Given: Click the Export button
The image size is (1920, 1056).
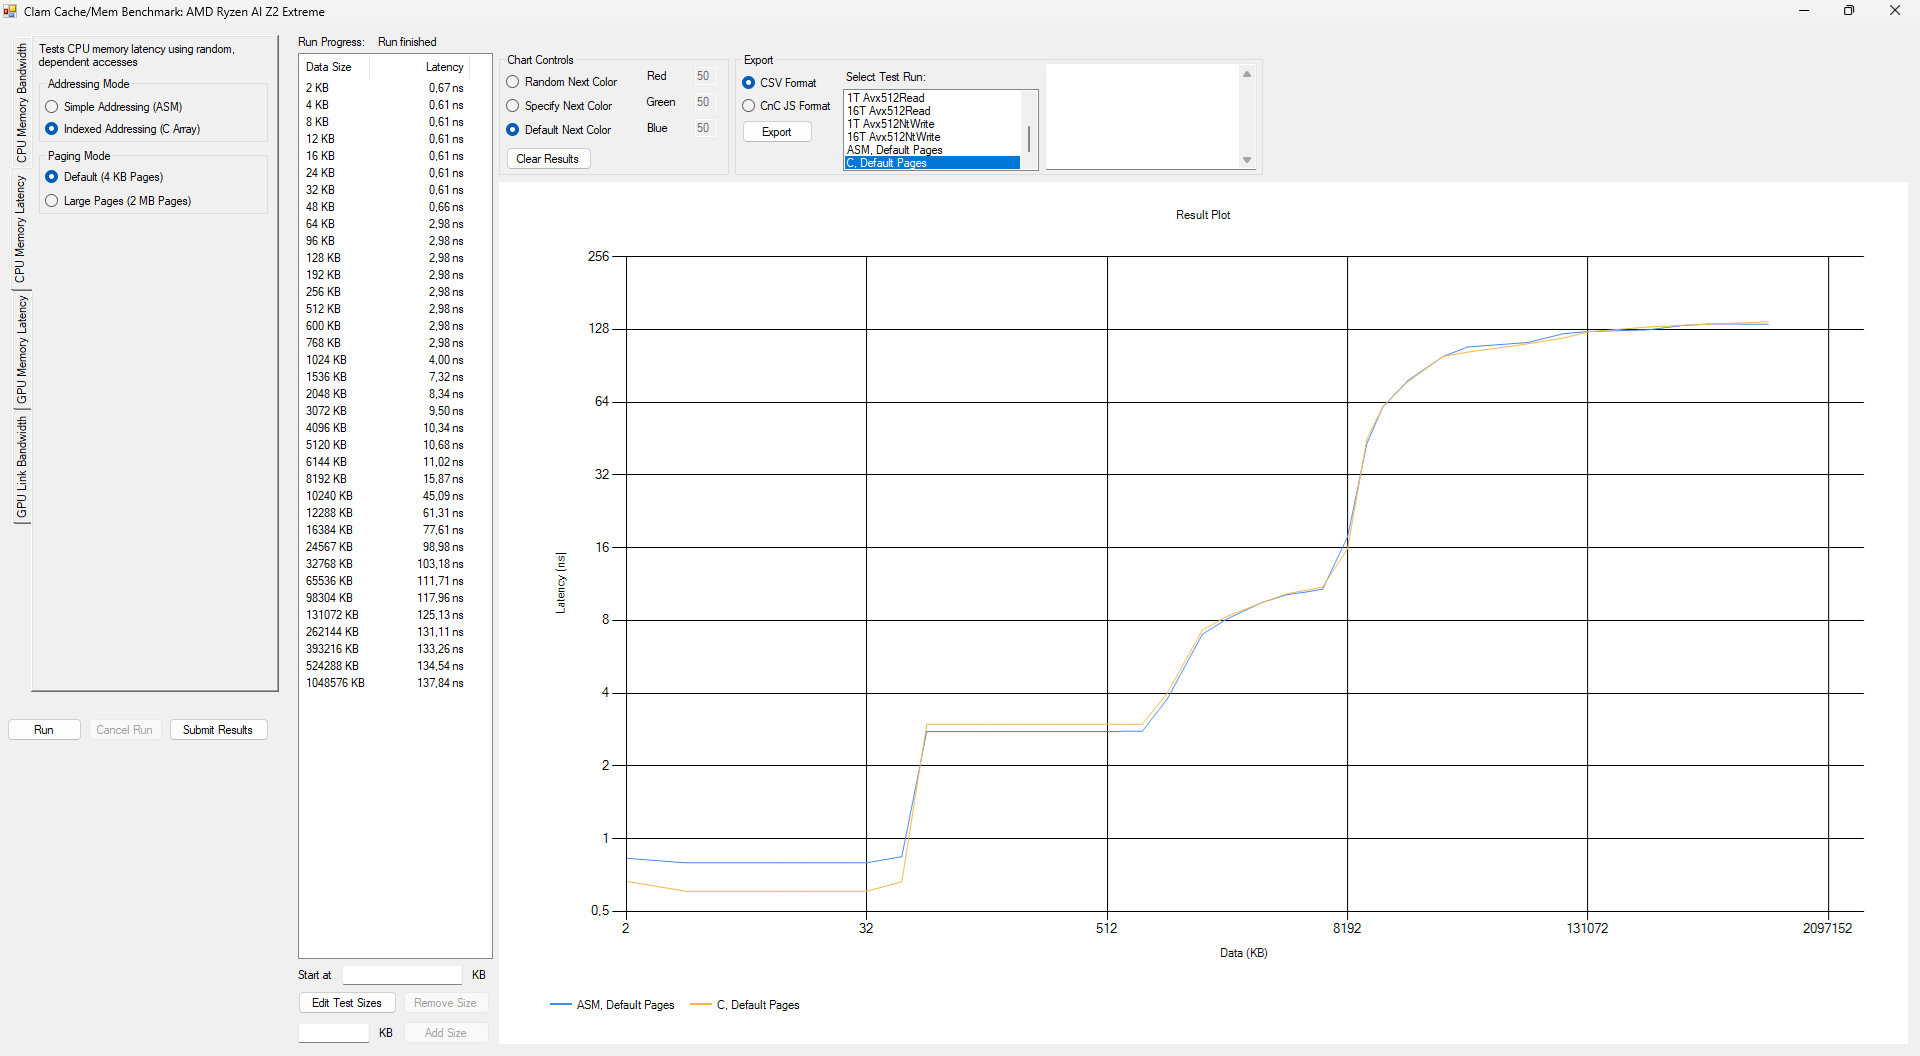Looking at the screenshot, I should point(776,132).
